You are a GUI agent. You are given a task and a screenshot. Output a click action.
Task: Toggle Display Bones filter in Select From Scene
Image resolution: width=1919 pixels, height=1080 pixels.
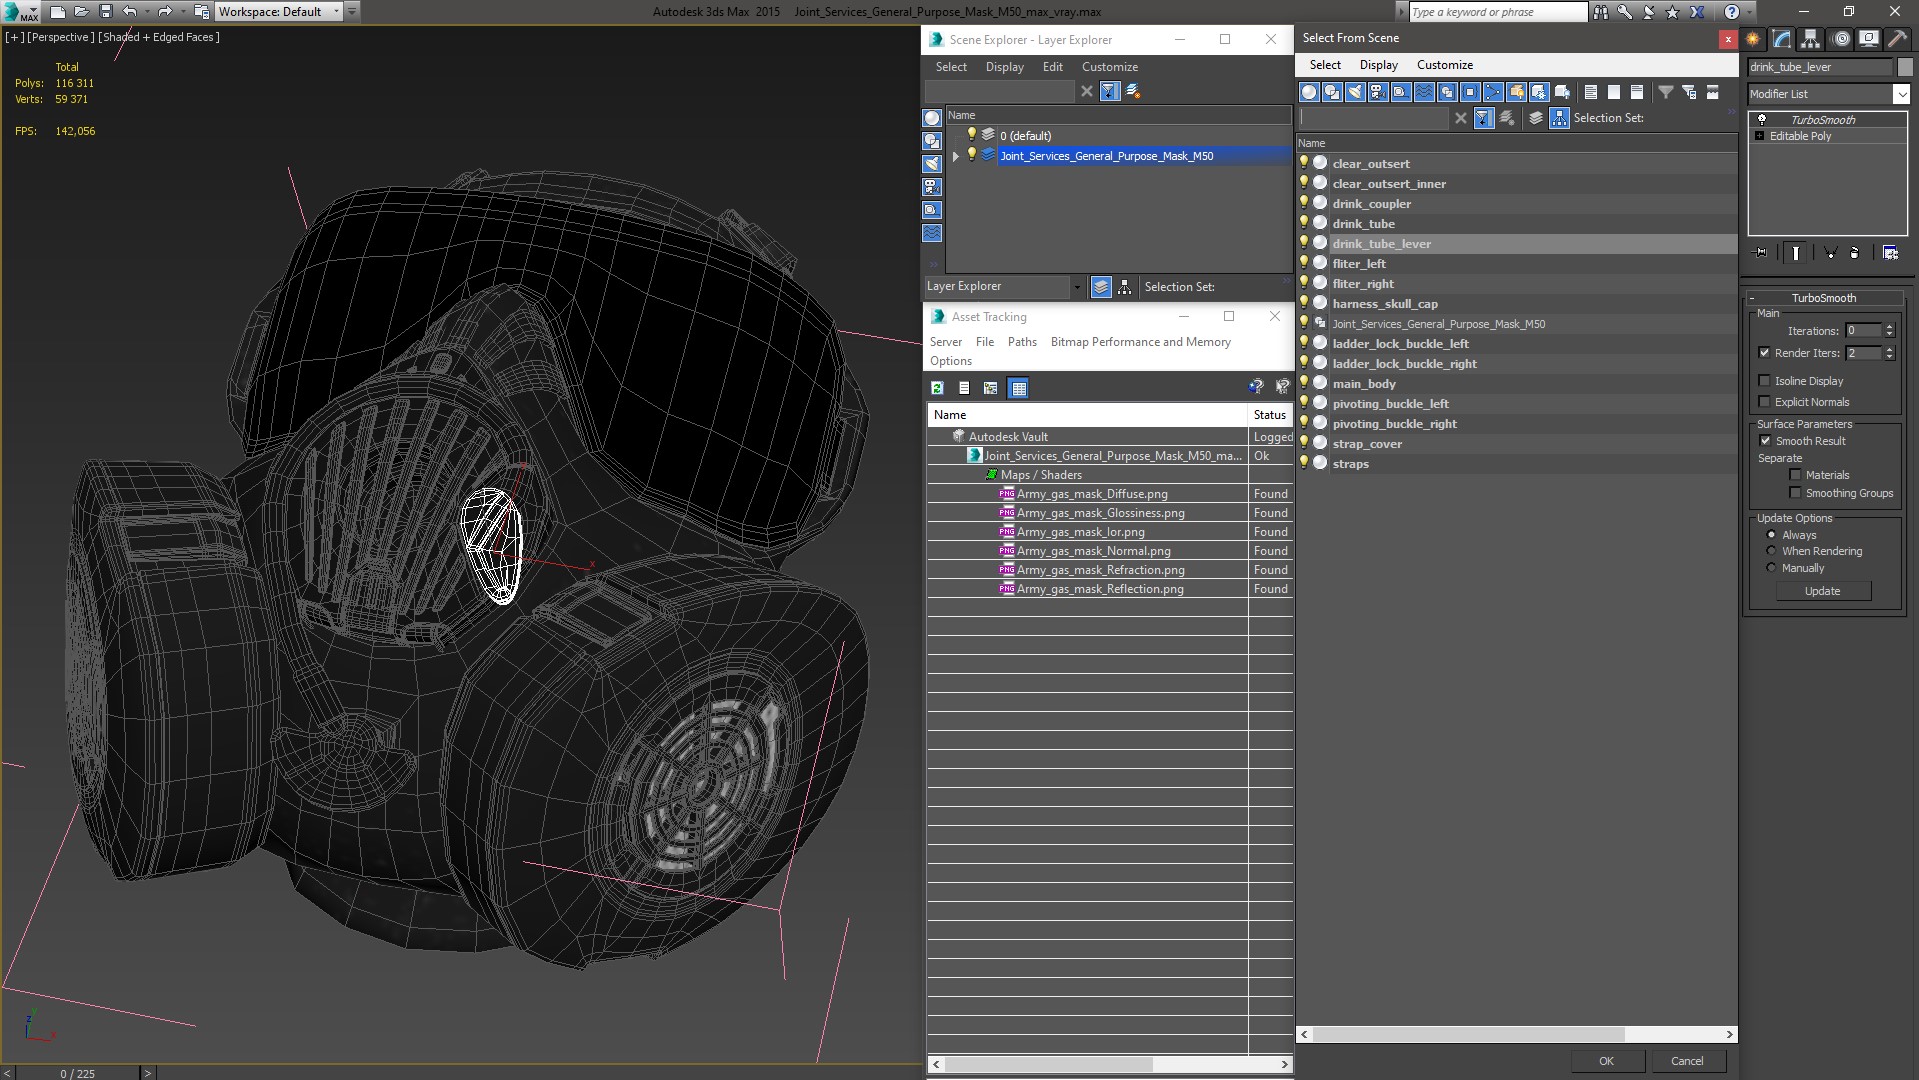click(x=1493, y=92)
